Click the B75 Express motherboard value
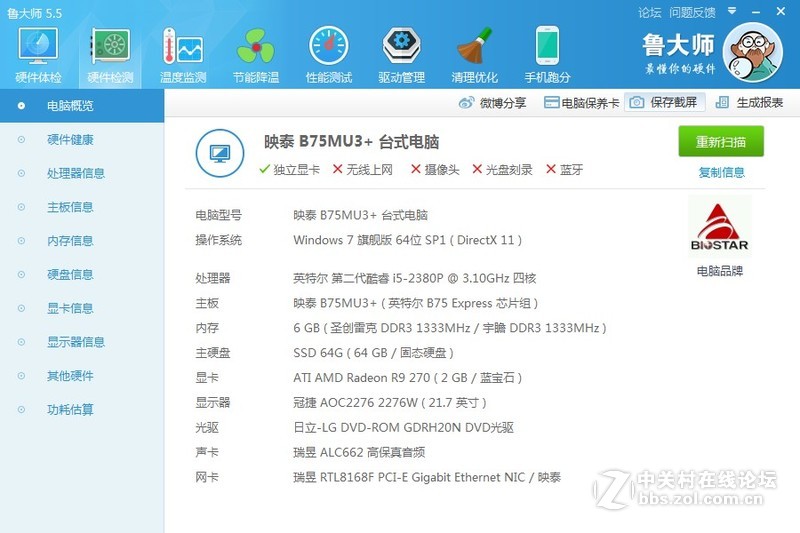 coord(415,303)
